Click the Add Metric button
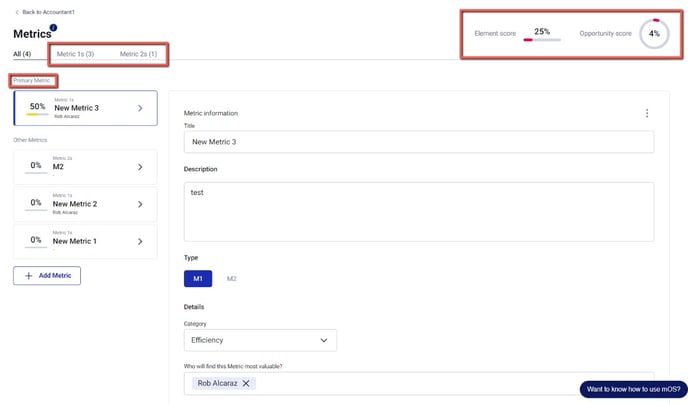The width and height of the screenshot is (688, 404). pyautogui.click(x=47, y=275)
